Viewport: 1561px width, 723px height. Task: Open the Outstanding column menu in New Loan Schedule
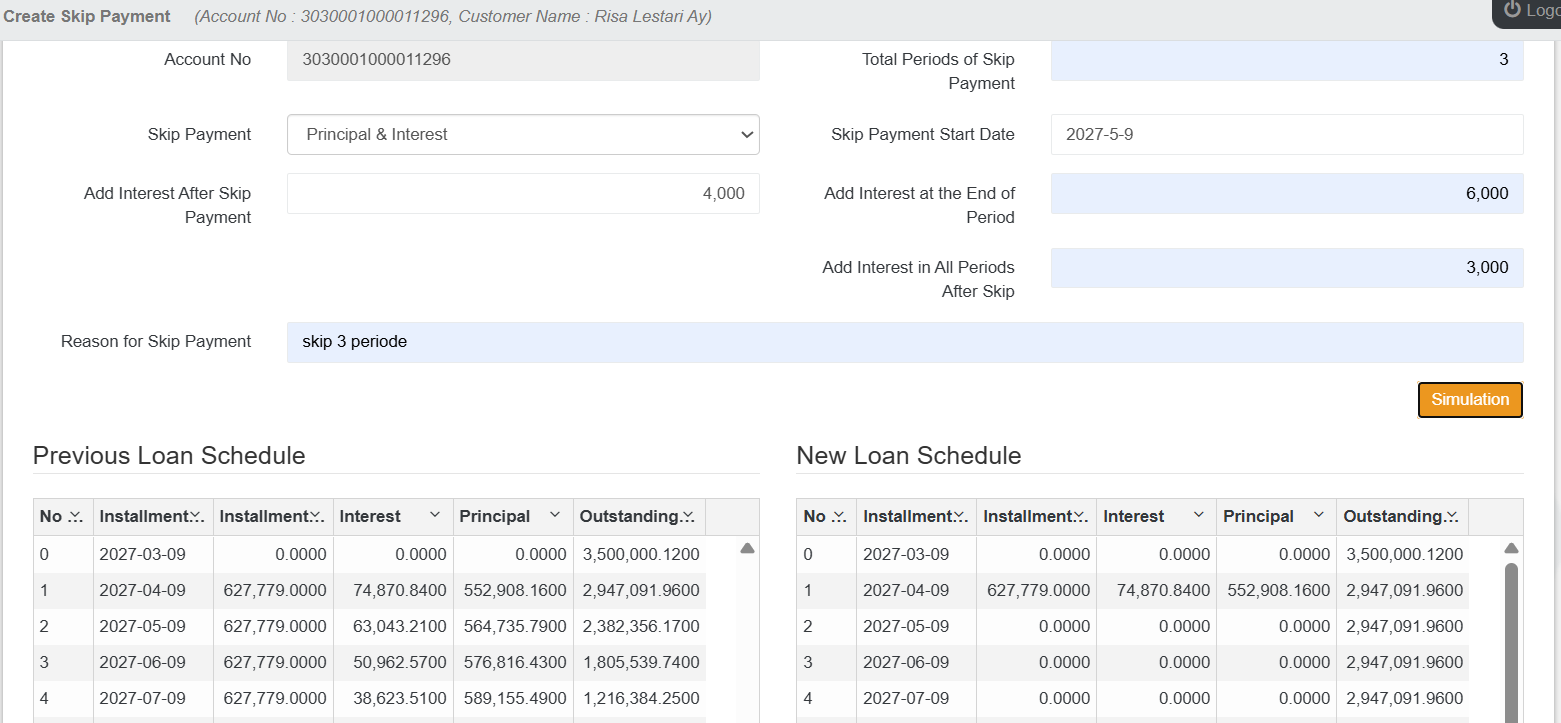1452,516
